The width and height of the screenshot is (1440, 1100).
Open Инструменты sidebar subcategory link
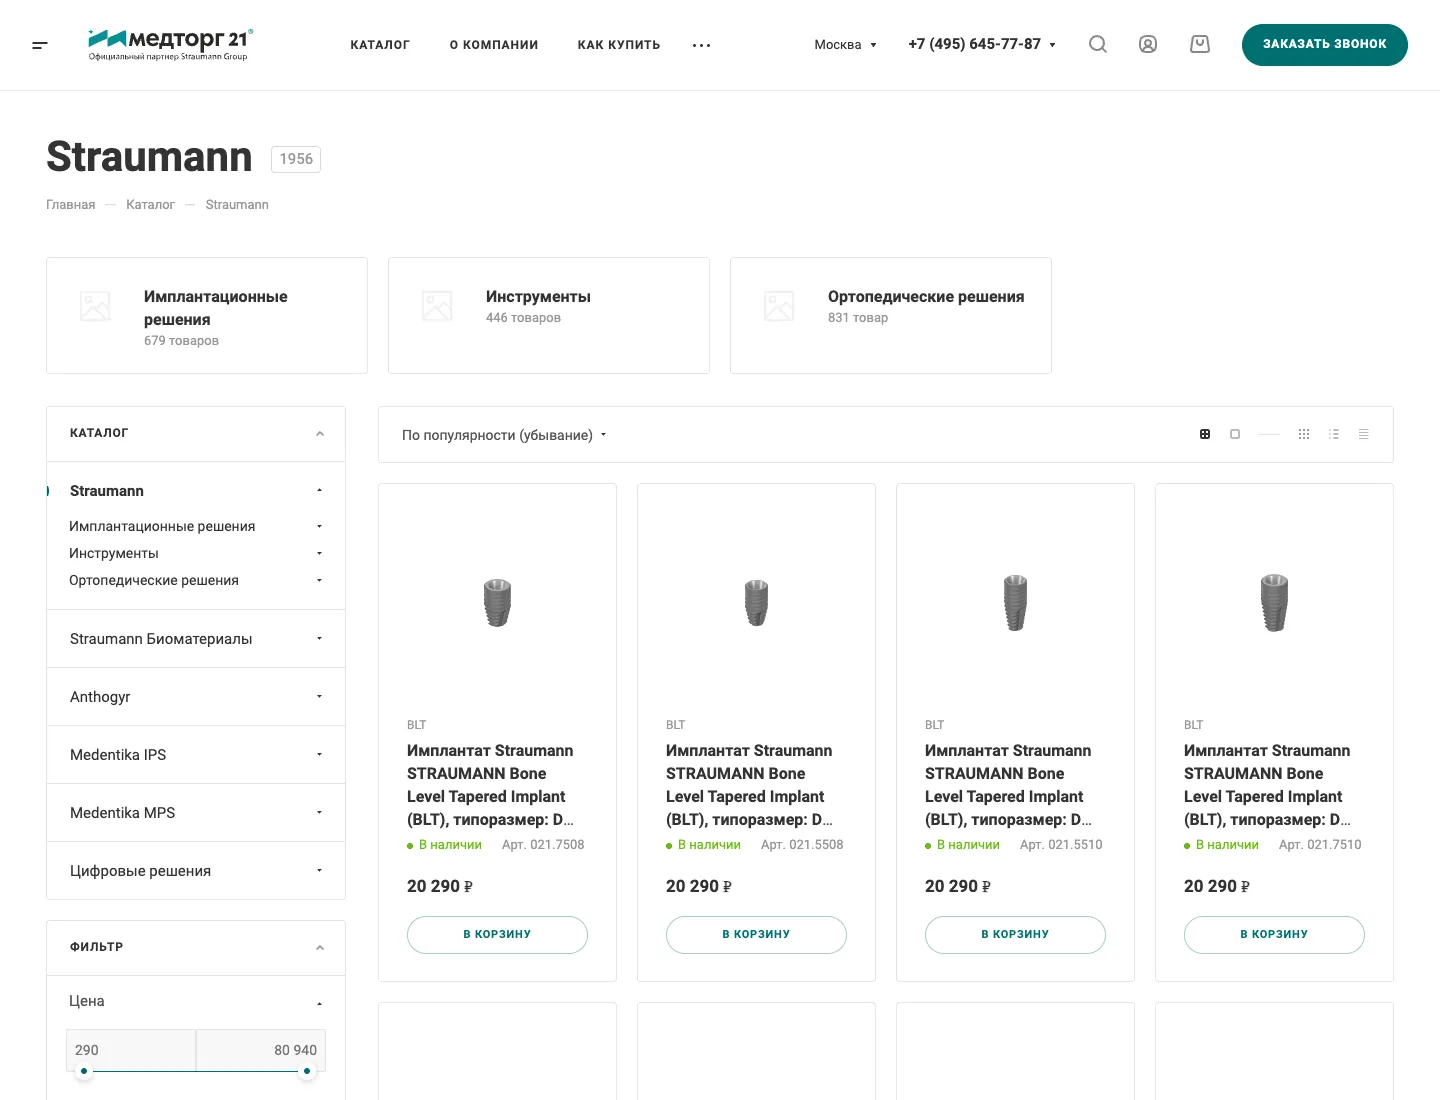(114, 553)
